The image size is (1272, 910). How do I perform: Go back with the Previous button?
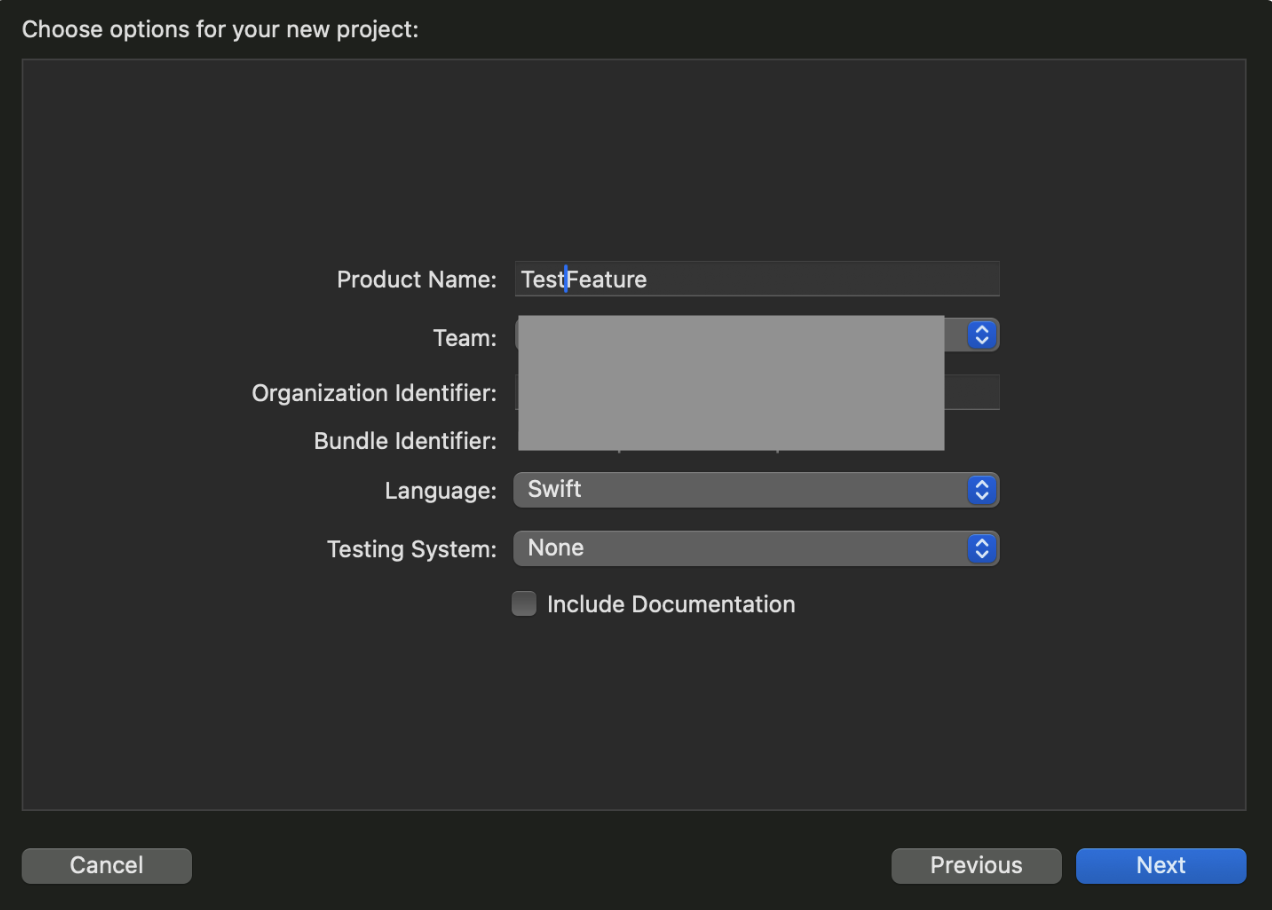point(976,865)
